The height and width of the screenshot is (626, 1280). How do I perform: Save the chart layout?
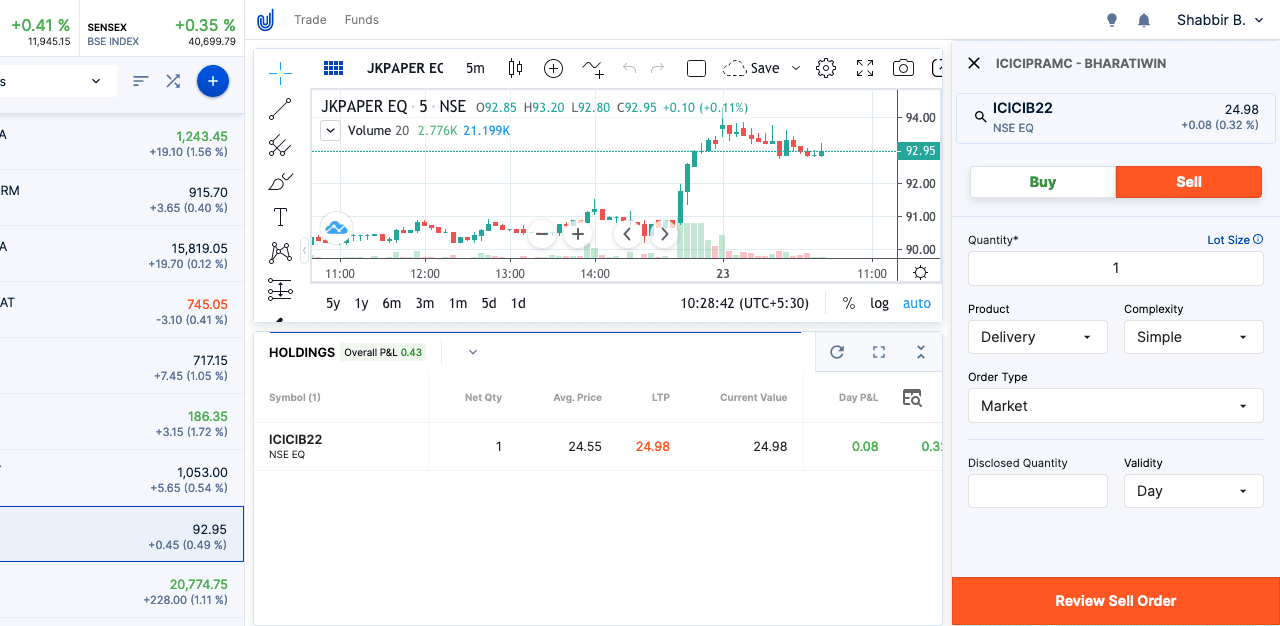pyautogui.click(x=752, y=68)
